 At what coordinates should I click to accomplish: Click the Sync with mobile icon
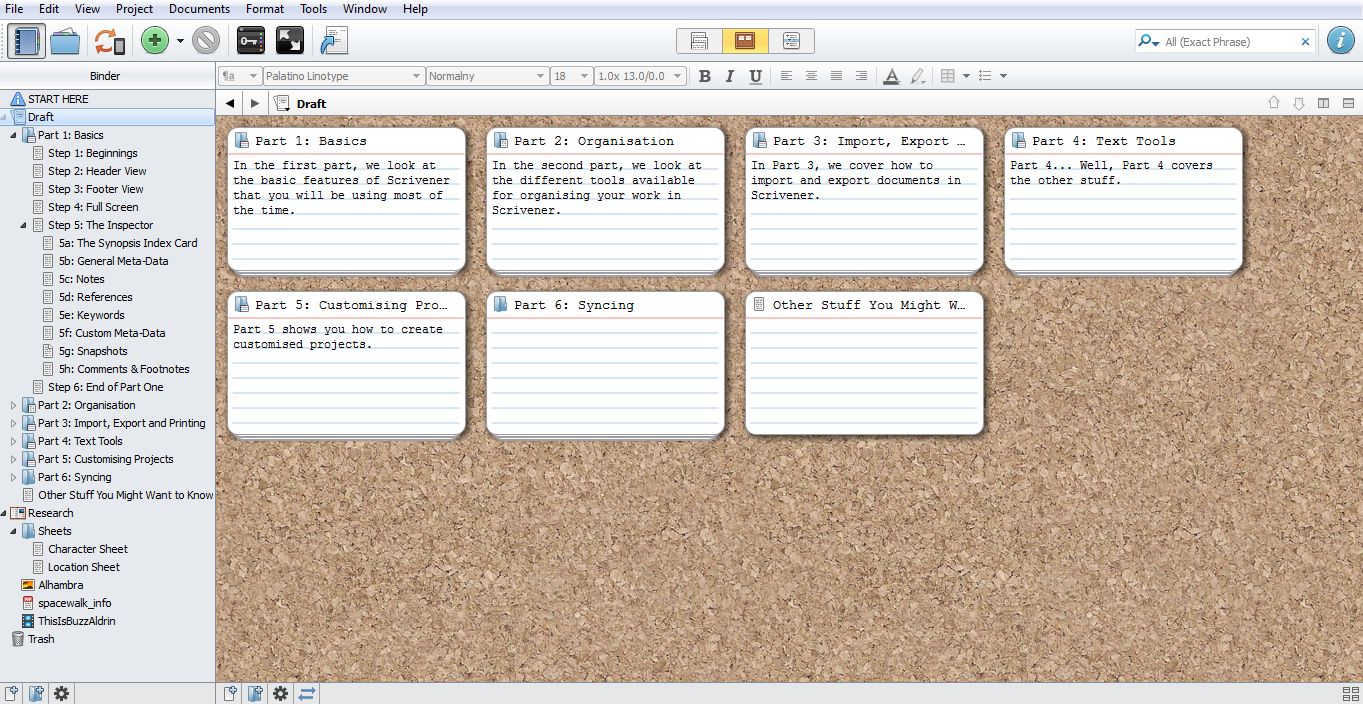point(109,41)
